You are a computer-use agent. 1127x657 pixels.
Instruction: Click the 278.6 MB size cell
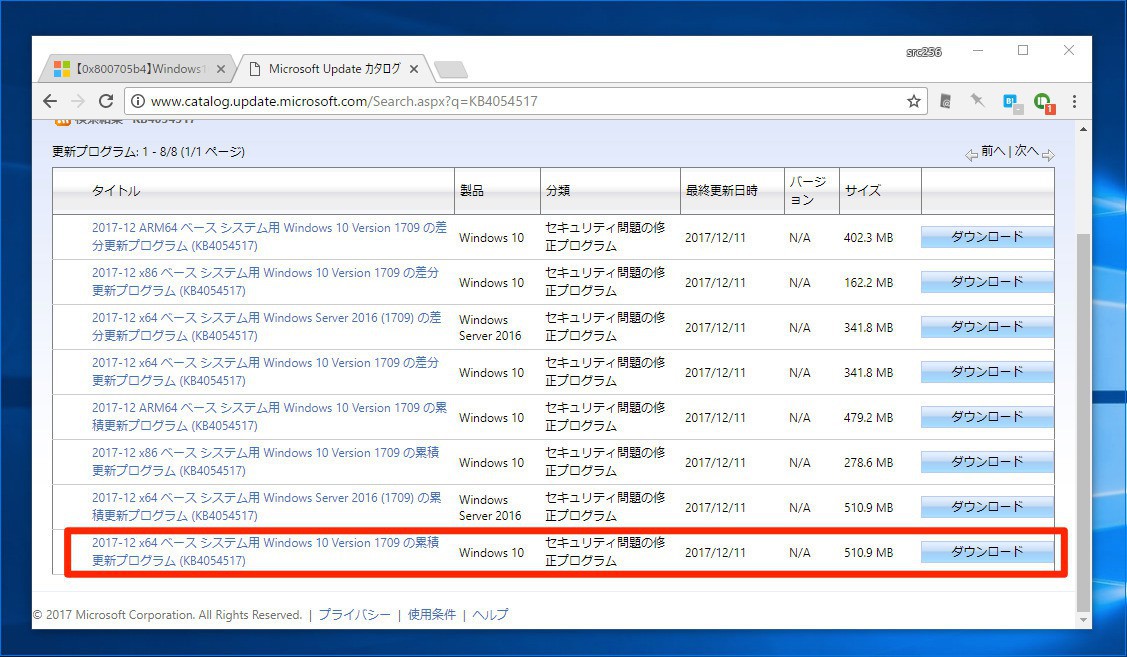tap(868, 463)
